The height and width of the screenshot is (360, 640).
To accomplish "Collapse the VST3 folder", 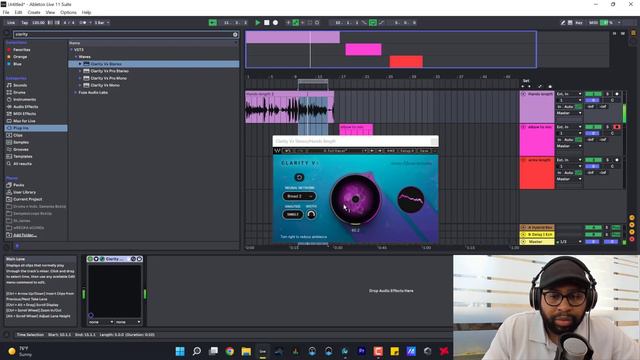I will click(x=71, y=50).
